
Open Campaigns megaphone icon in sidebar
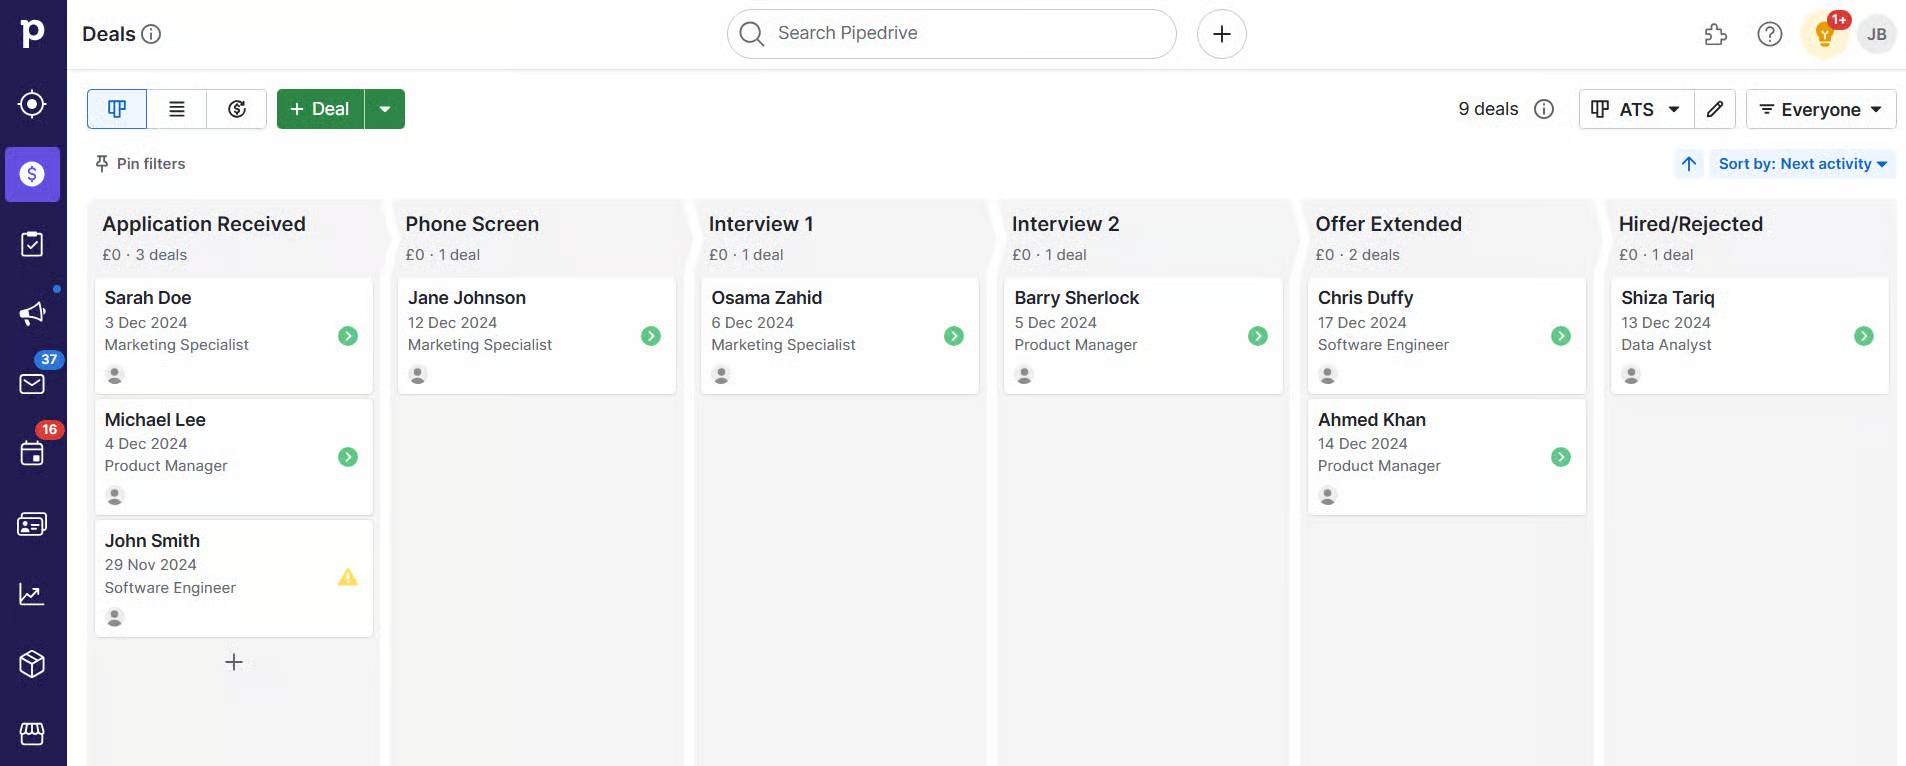[x=32, y=314]
